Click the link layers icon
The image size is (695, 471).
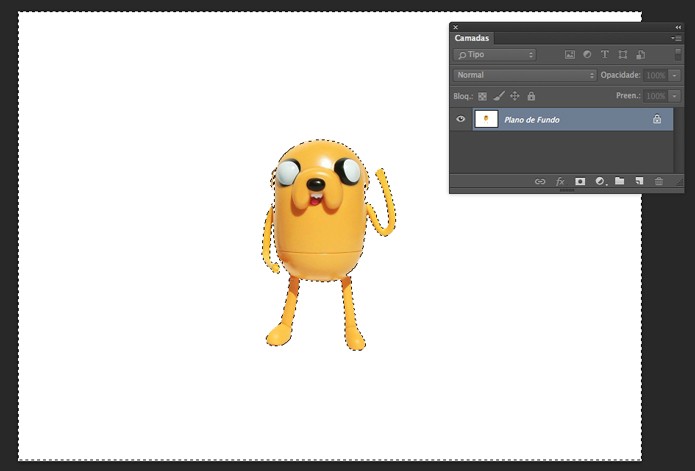click(x=539, y=181)
